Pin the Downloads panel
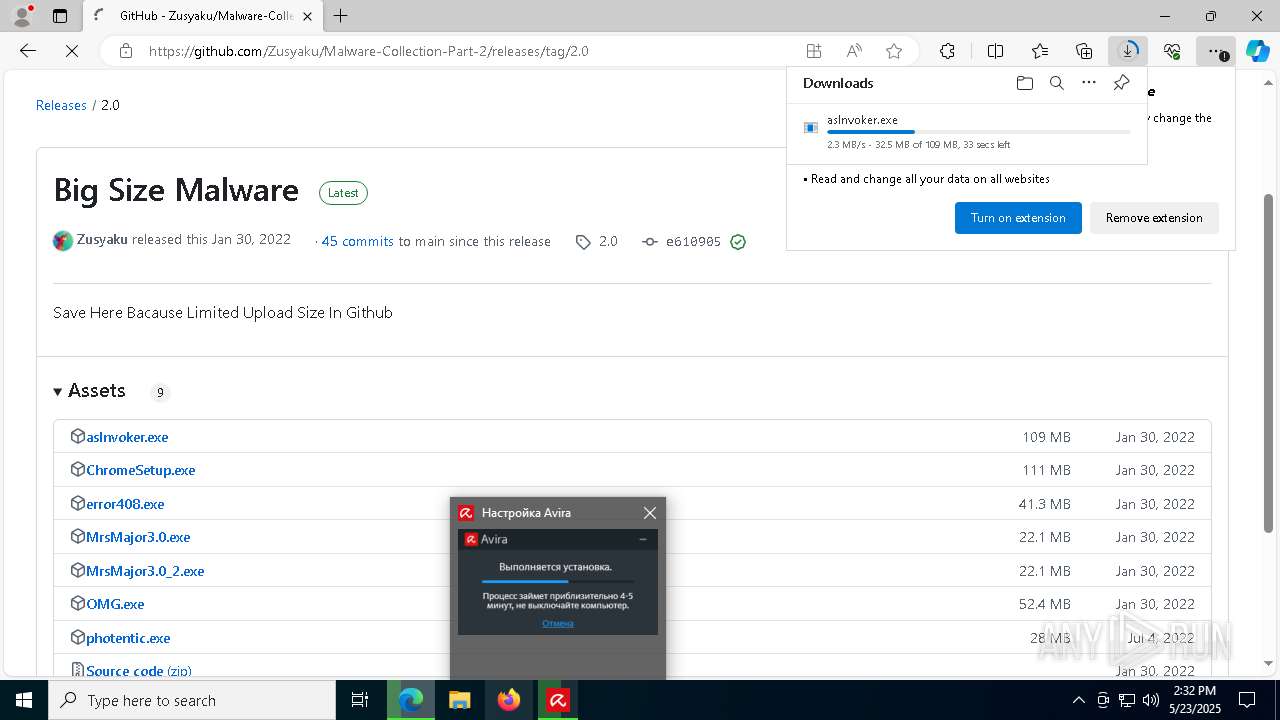The image size is (1280, 720). point(1121,83)
